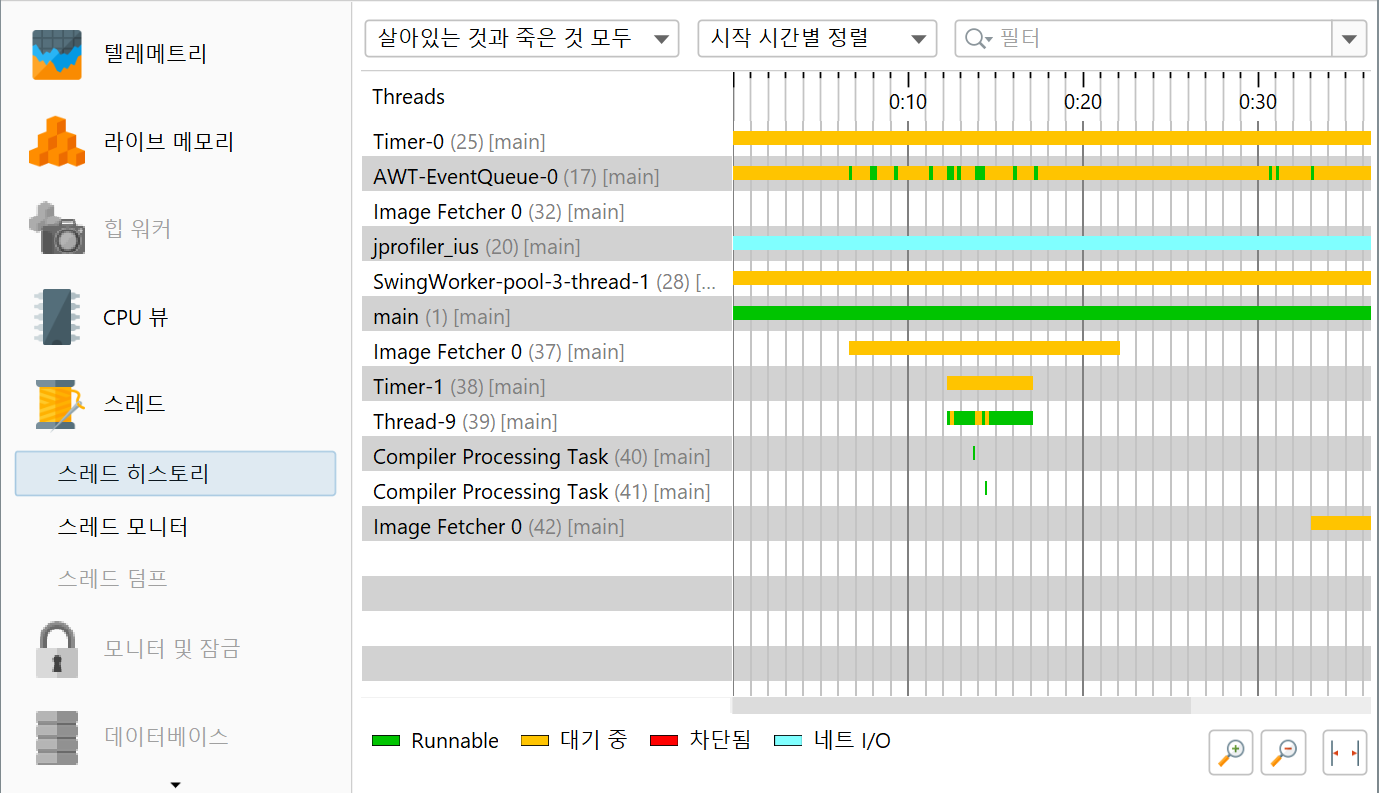Select 스레드 히스토리 view
The image size is (1379, 793).
click(175, 473)
